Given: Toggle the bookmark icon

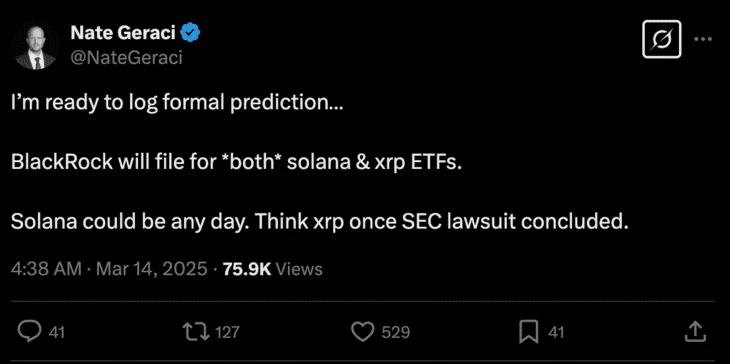Looking at the screenshot, I should [x=528, y=332].
